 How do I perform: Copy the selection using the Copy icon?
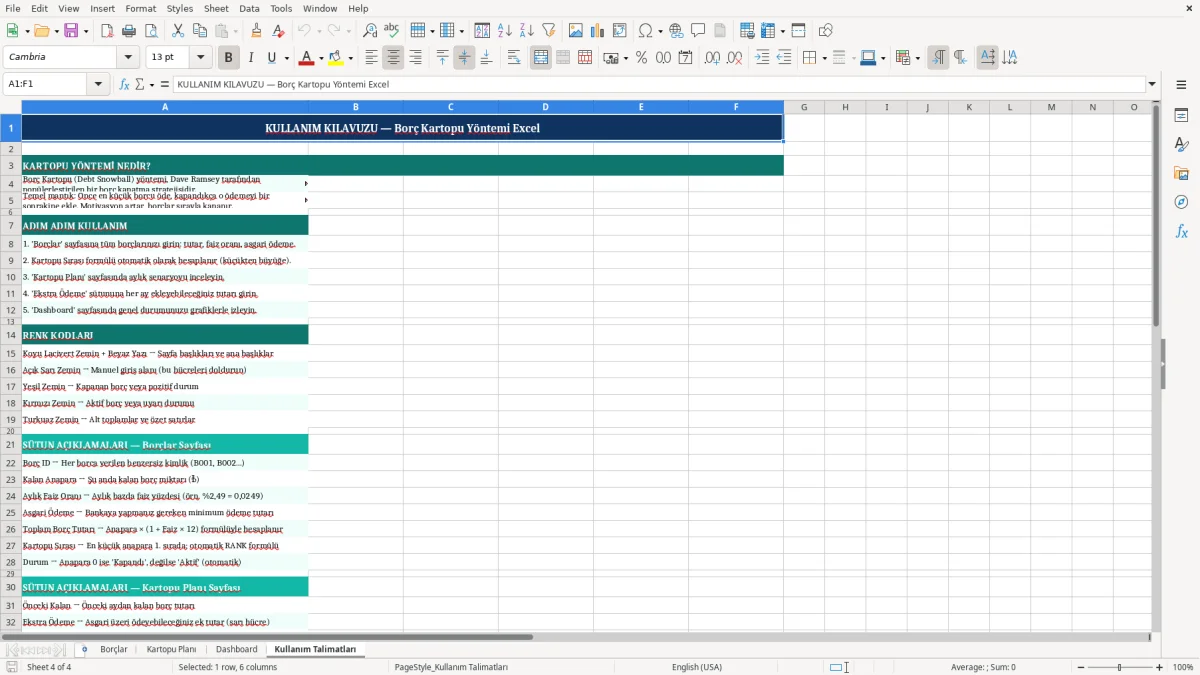pyautogui.click(x=200, y=31)
